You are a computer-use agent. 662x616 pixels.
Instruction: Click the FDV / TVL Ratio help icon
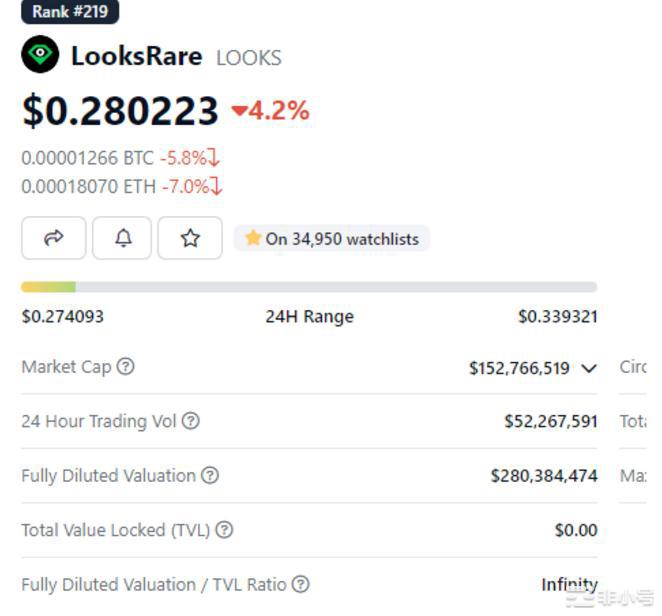pyautogui.click(x=300, y=585)
